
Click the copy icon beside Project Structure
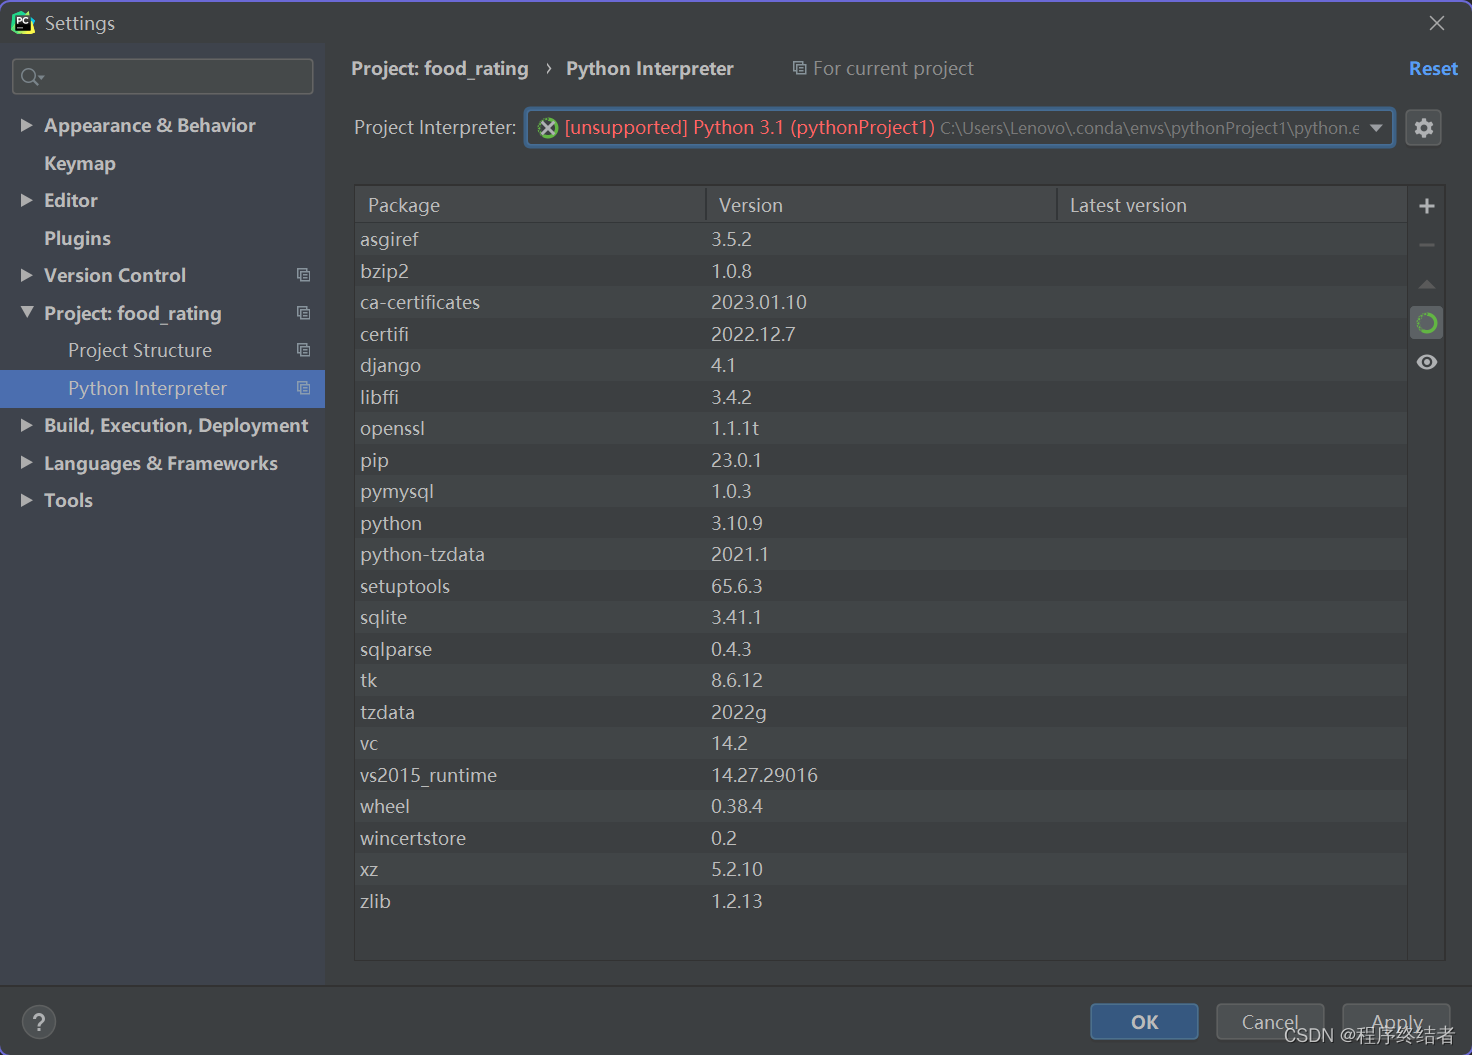click(x=303, y=350)
